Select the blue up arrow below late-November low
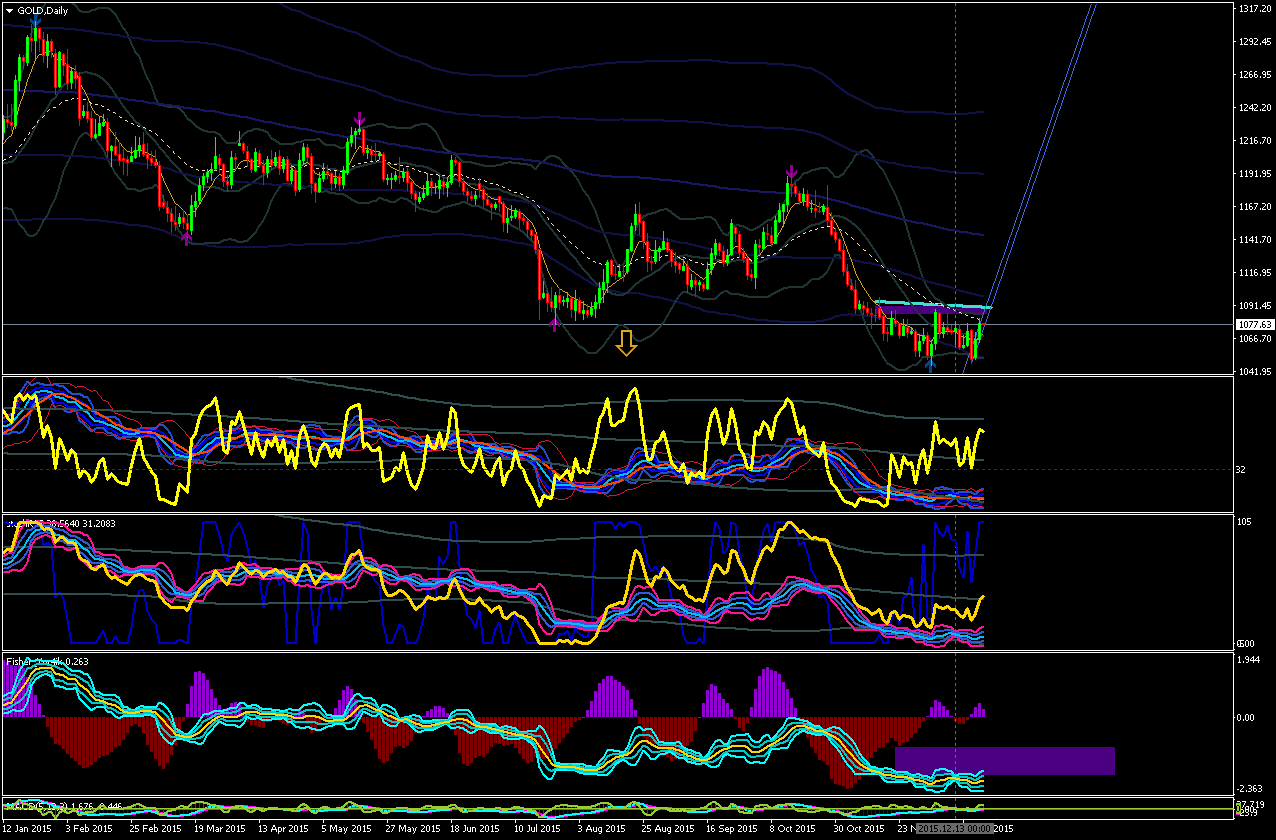1276x840 pixels. coord(931,365)
